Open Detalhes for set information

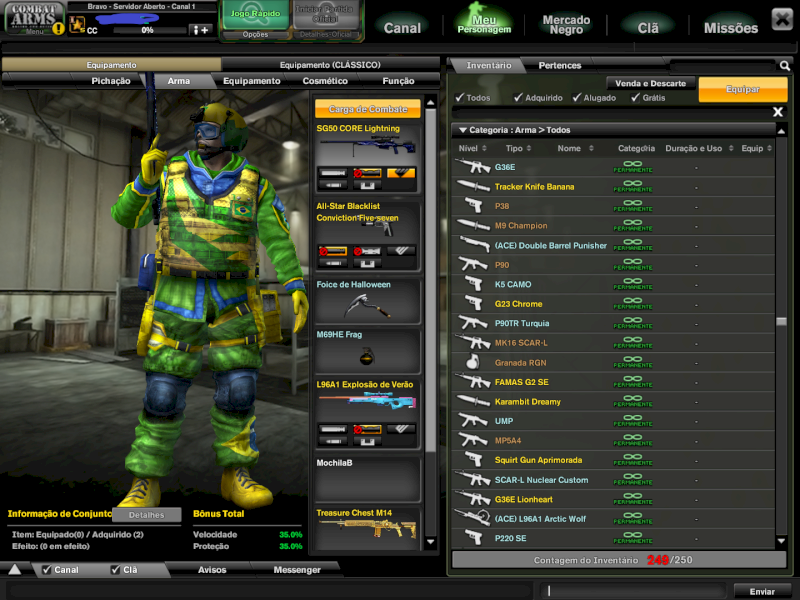[x=146, y=515]
